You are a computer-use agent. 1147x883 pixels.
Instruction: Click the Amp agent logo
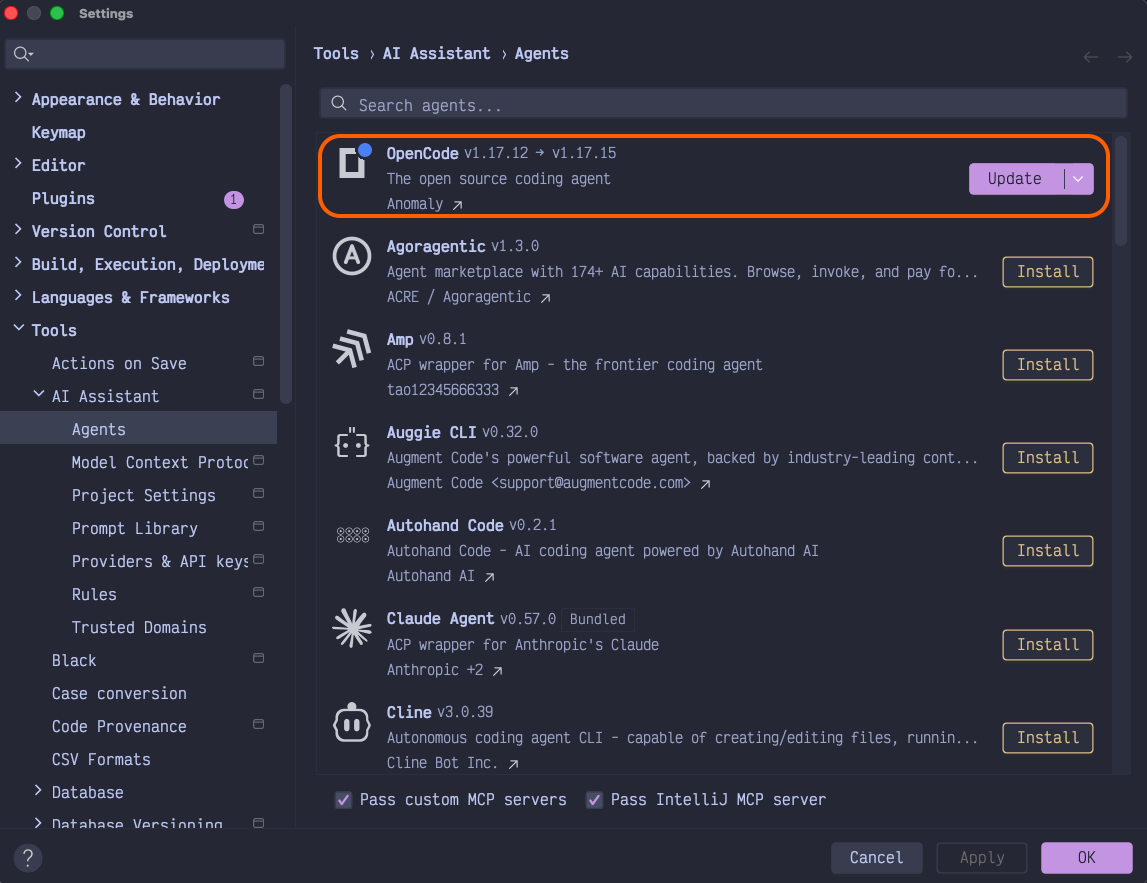click(352, 349)
